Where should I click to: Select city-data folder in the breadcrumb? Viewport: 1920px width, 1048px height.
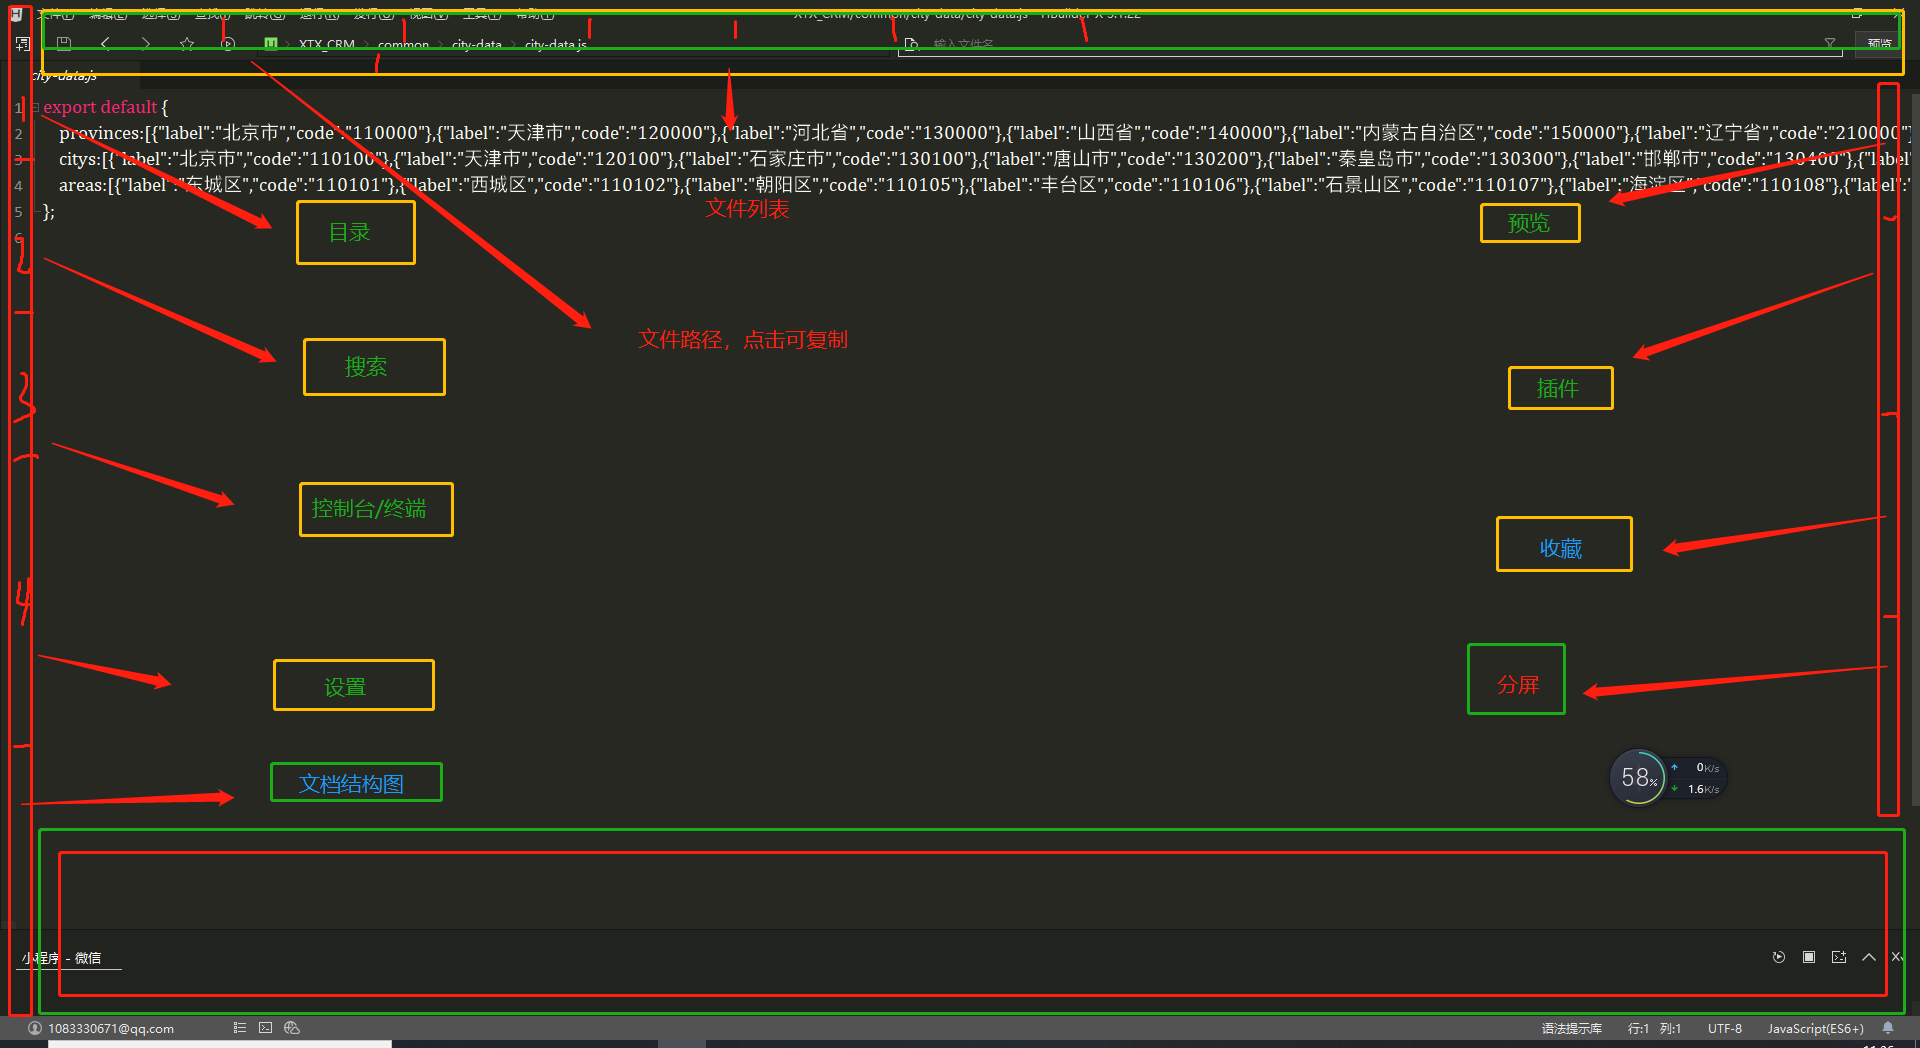pyautogui.click(x=477, y=45)
